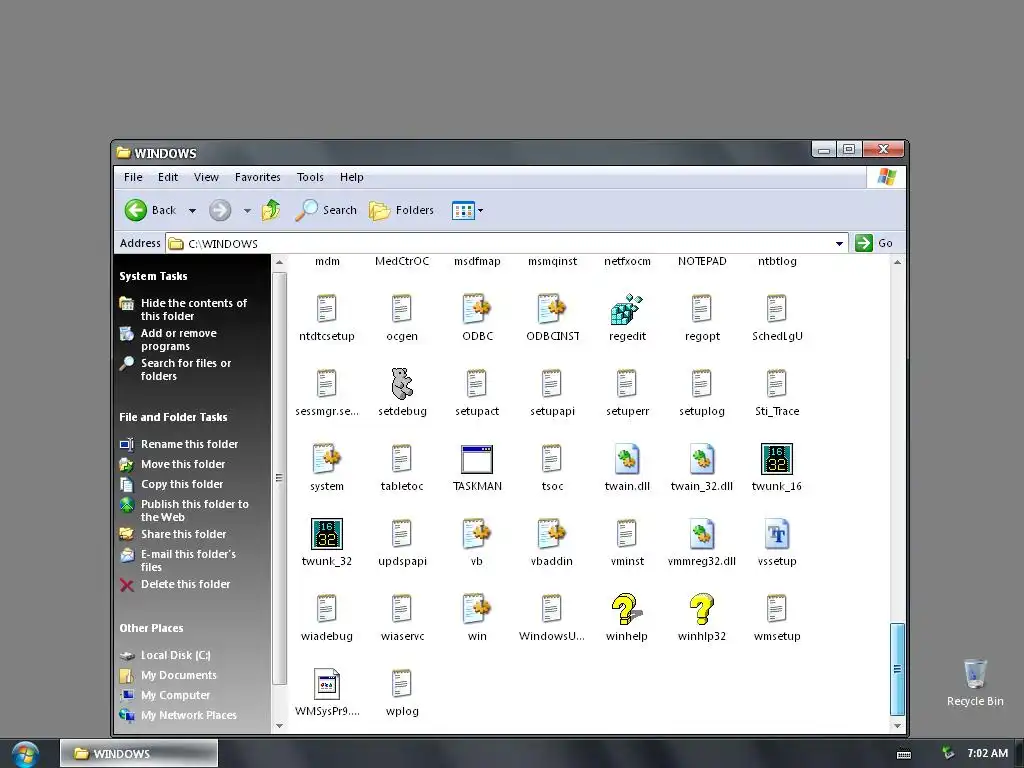Click the file list scrollbar thumb
The image size is (1024, 768).
click(x=897, y=669)
